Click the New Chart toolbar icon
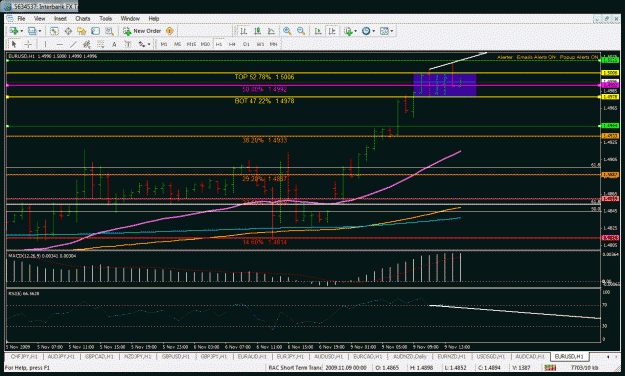The image size is (625, 376). click(14, 31)
